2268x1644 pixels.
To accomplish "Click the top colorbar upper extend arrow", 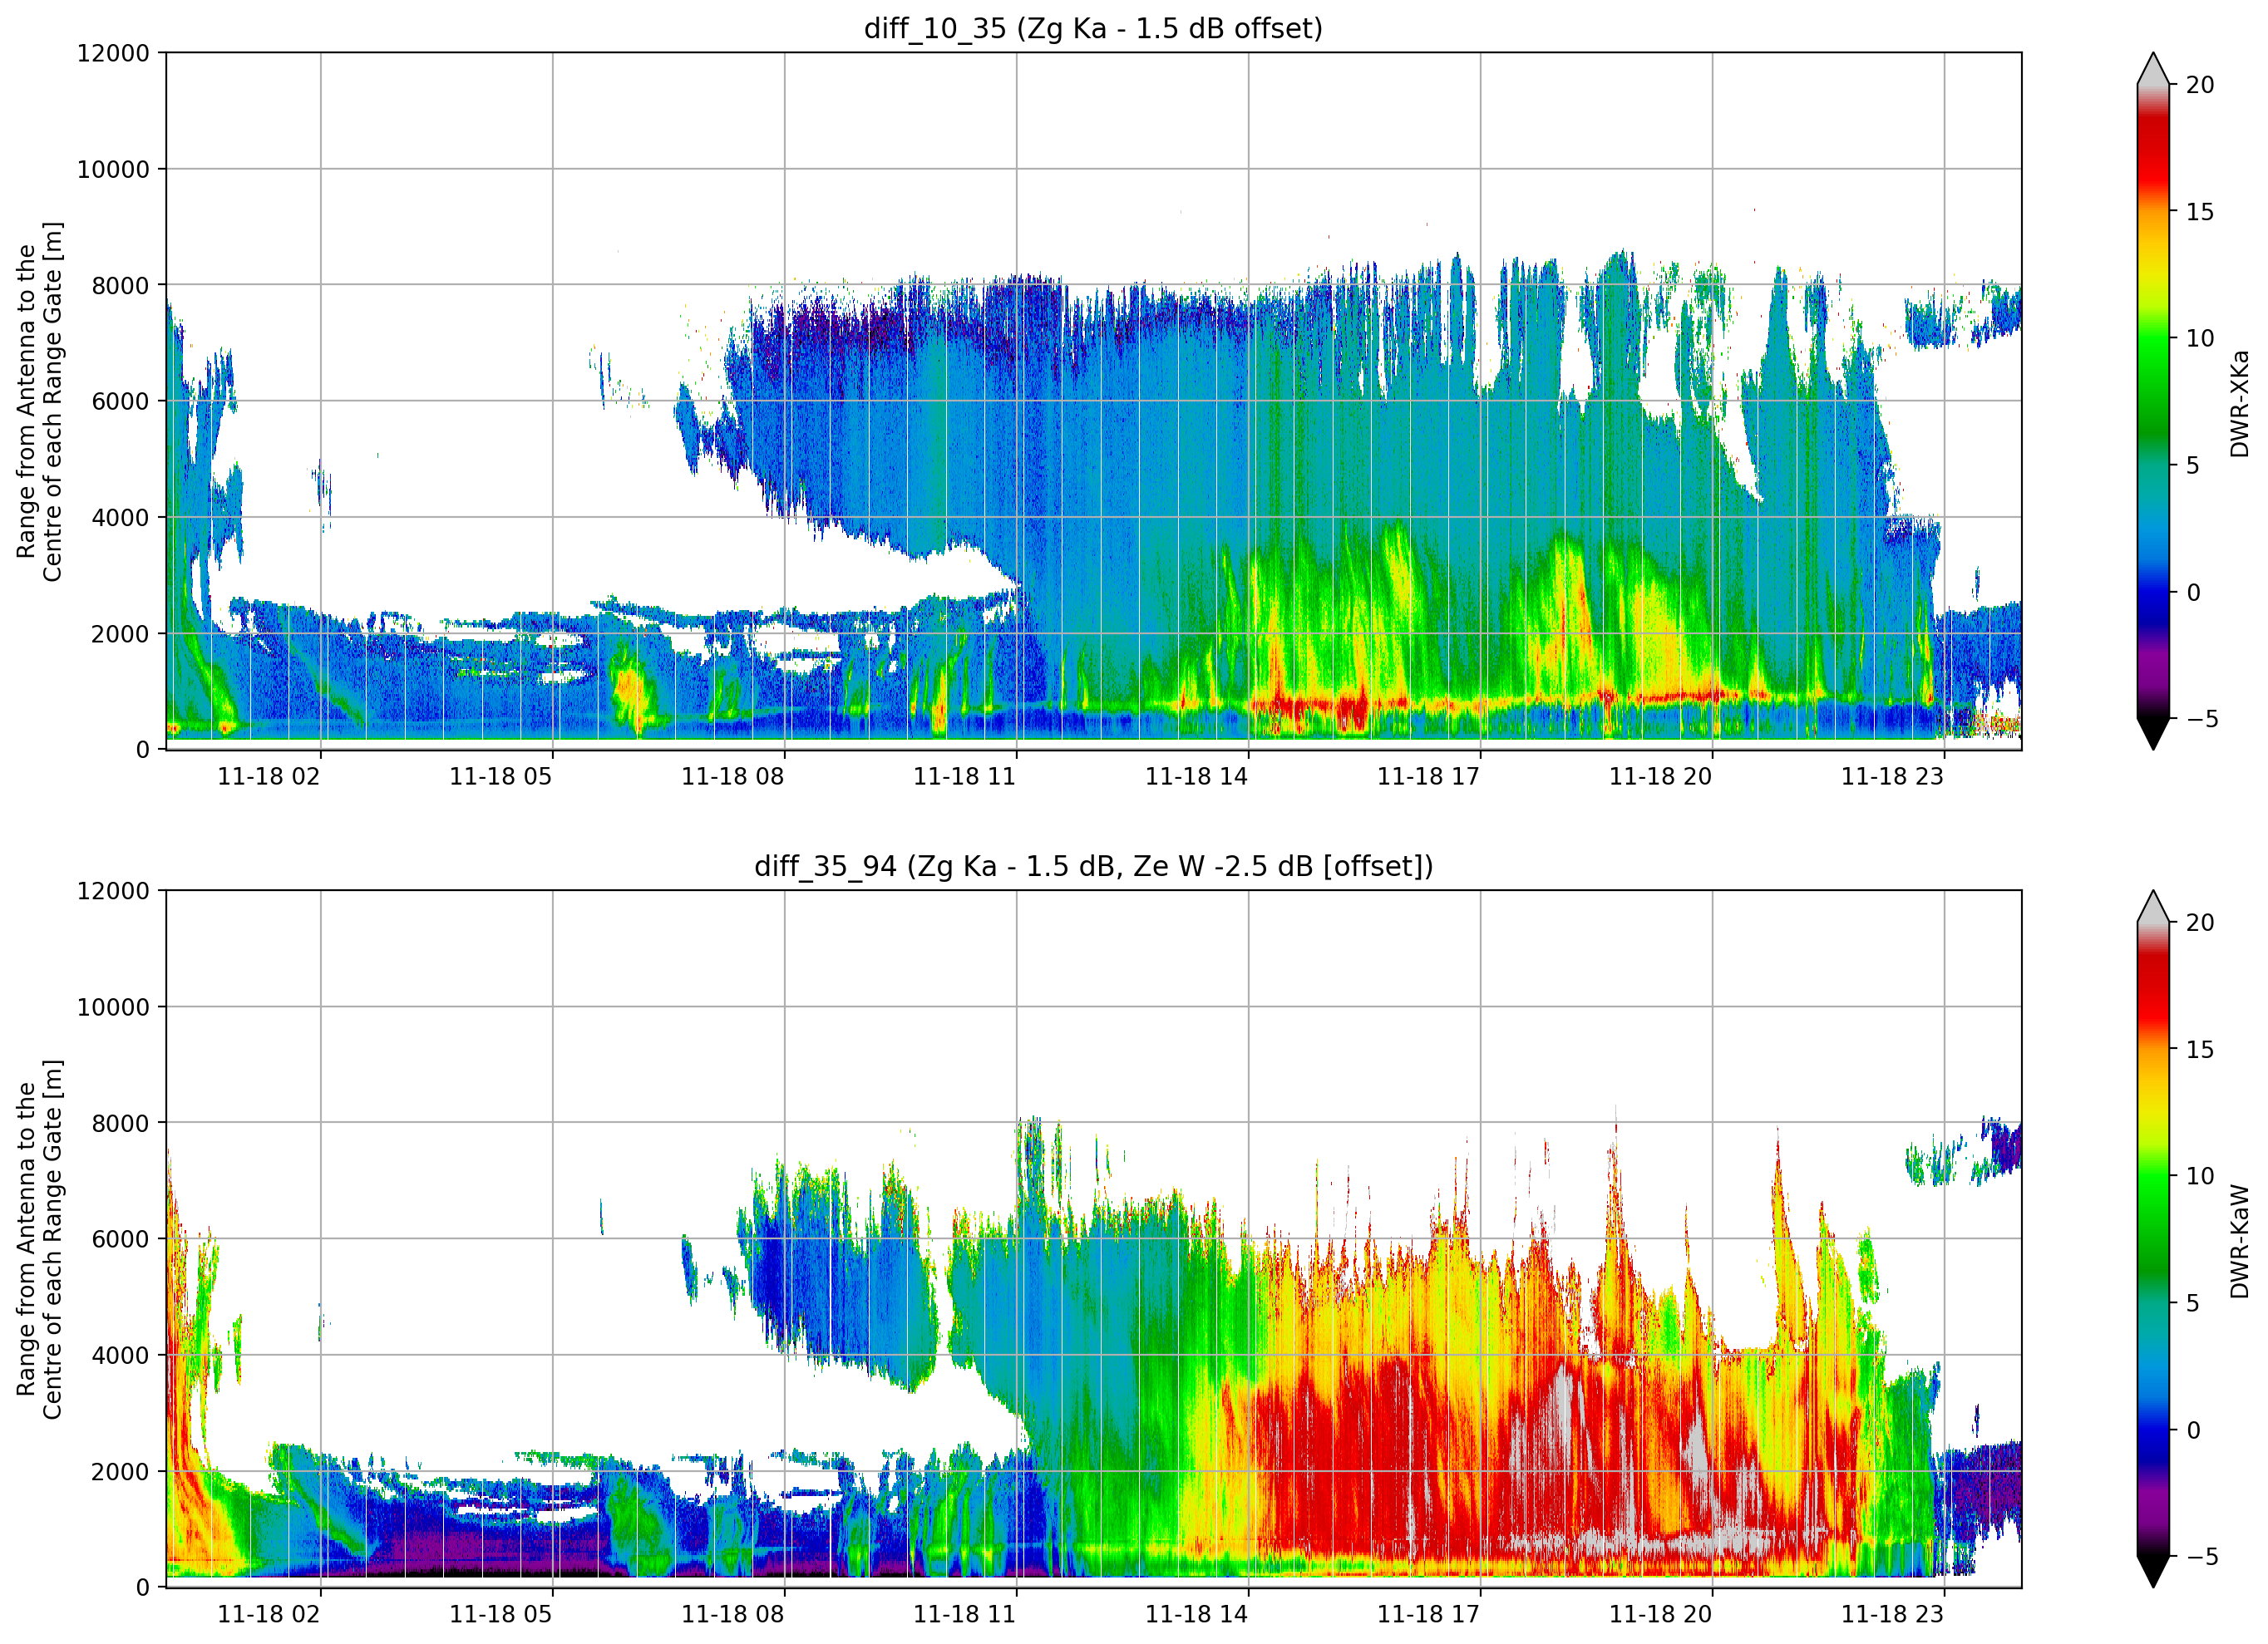I will [x=2153, y=69].
